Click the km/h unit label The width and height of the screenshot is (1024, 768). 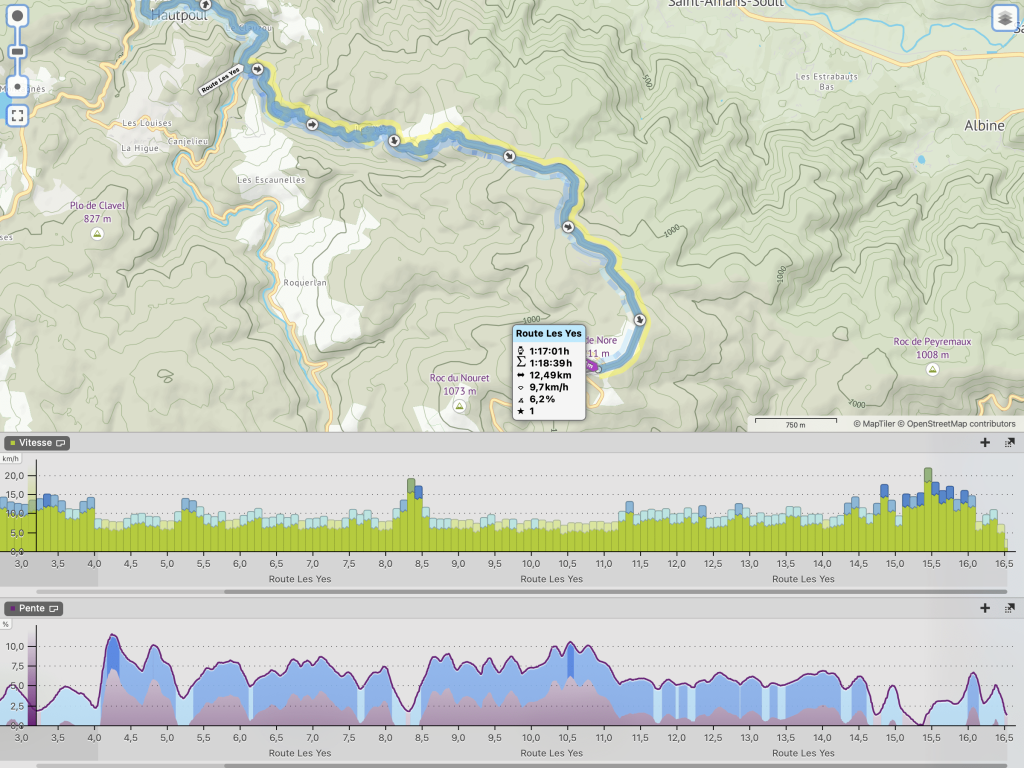point(11,458)
